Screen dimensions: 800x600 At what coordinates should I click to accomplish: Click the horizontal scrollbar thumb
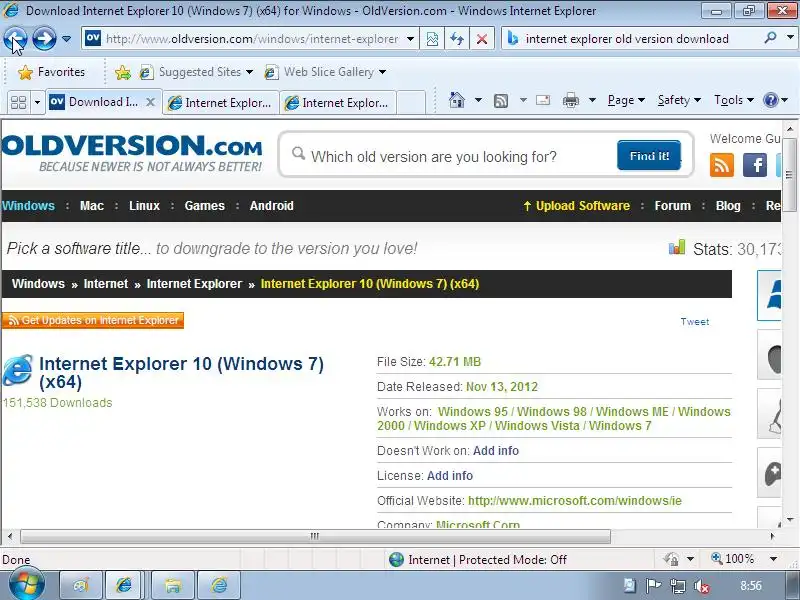tap(315, 536)
